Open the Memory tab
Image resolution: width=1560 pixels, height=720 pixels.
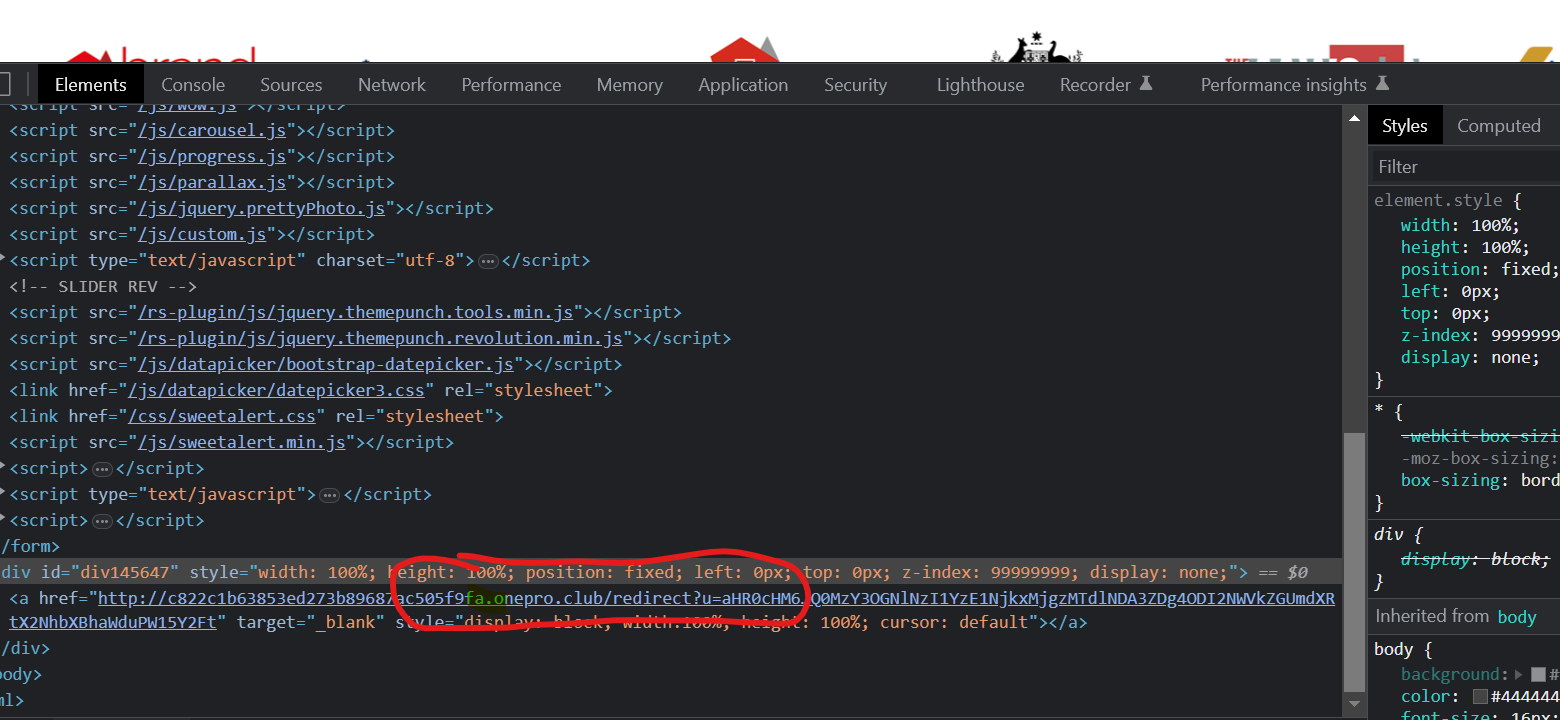[629, 85]
